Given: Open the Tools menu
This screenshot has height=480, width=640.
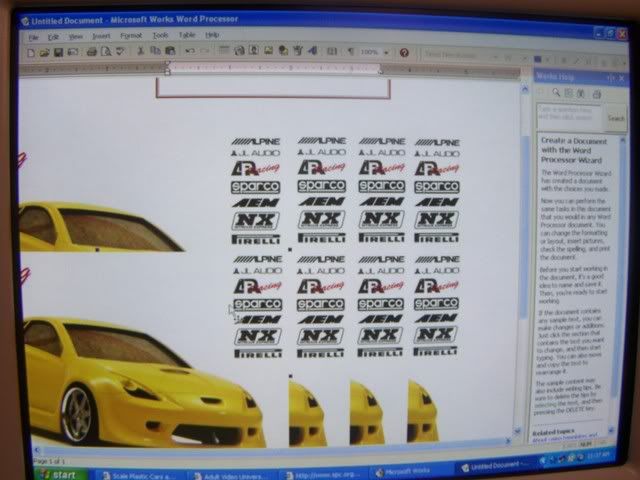Looking at the screenshot, I should pyautogui.click(x=160, y=36).
